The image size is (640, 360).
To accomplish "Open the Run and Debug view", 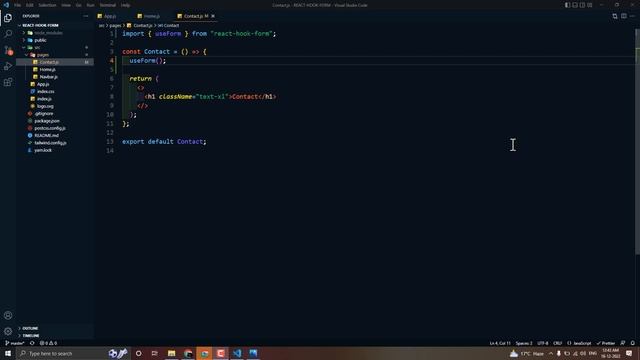I will pos(8,66).
